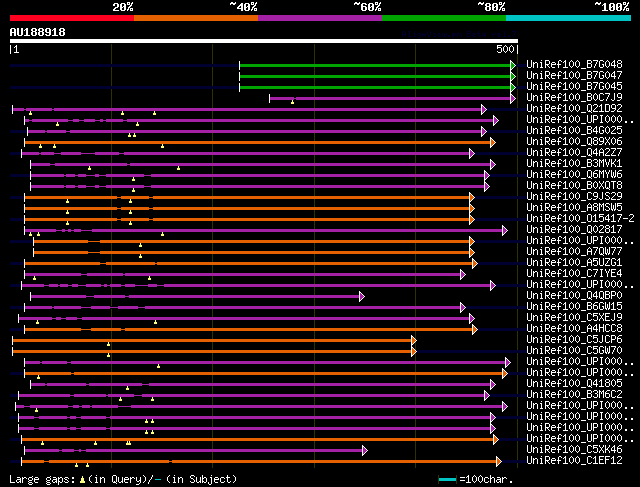Open the UniRef100_B7G047 hit label
Image resolution: width=640 pixels, height=487 pixels.
click(574, 76)
